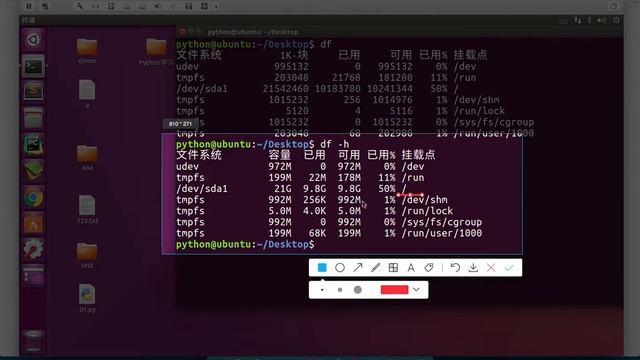Click the 挂载点 header in df -h output

pos(419,155)
